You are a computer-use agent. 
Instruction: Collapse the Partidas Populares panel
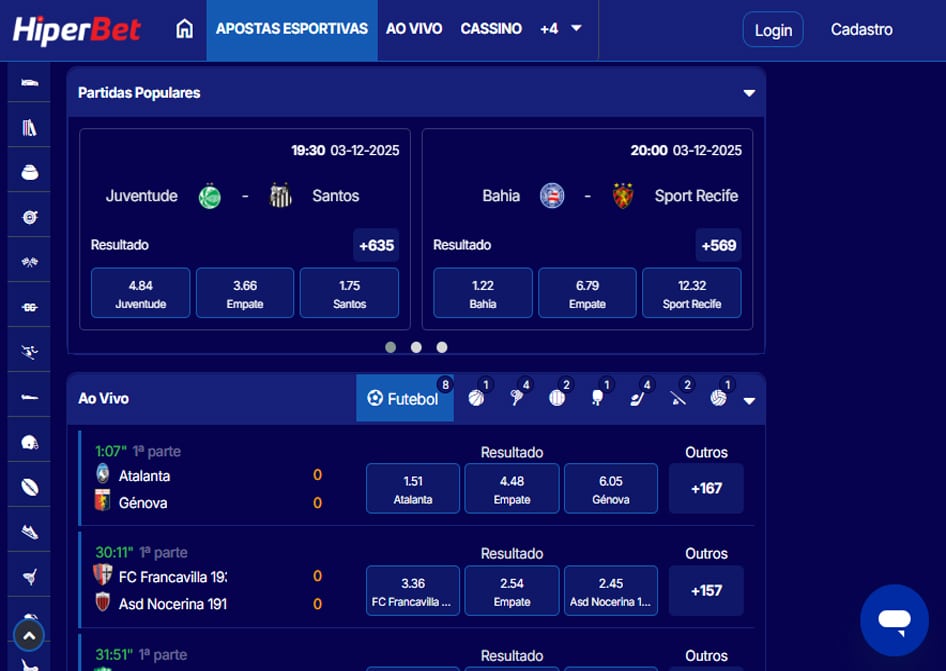(x=749, y=92)
